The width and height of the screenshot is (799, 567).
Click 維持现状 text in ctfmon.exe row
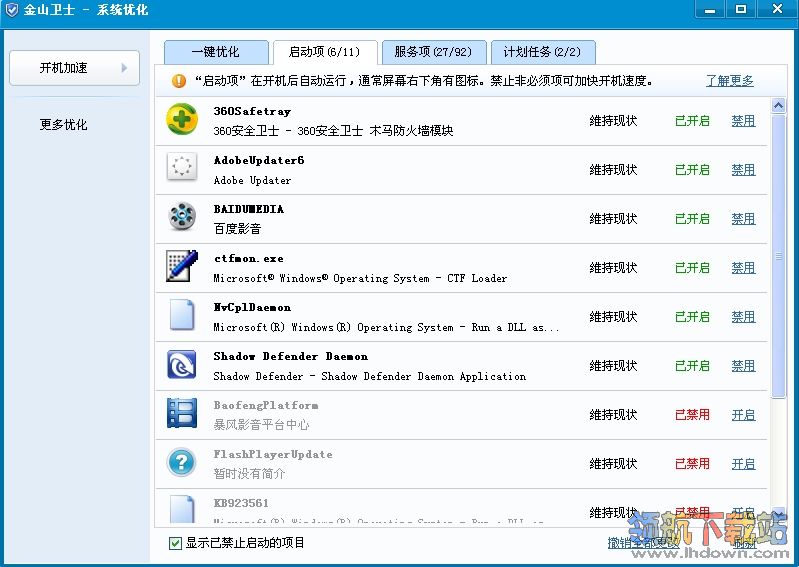point(613,267)
